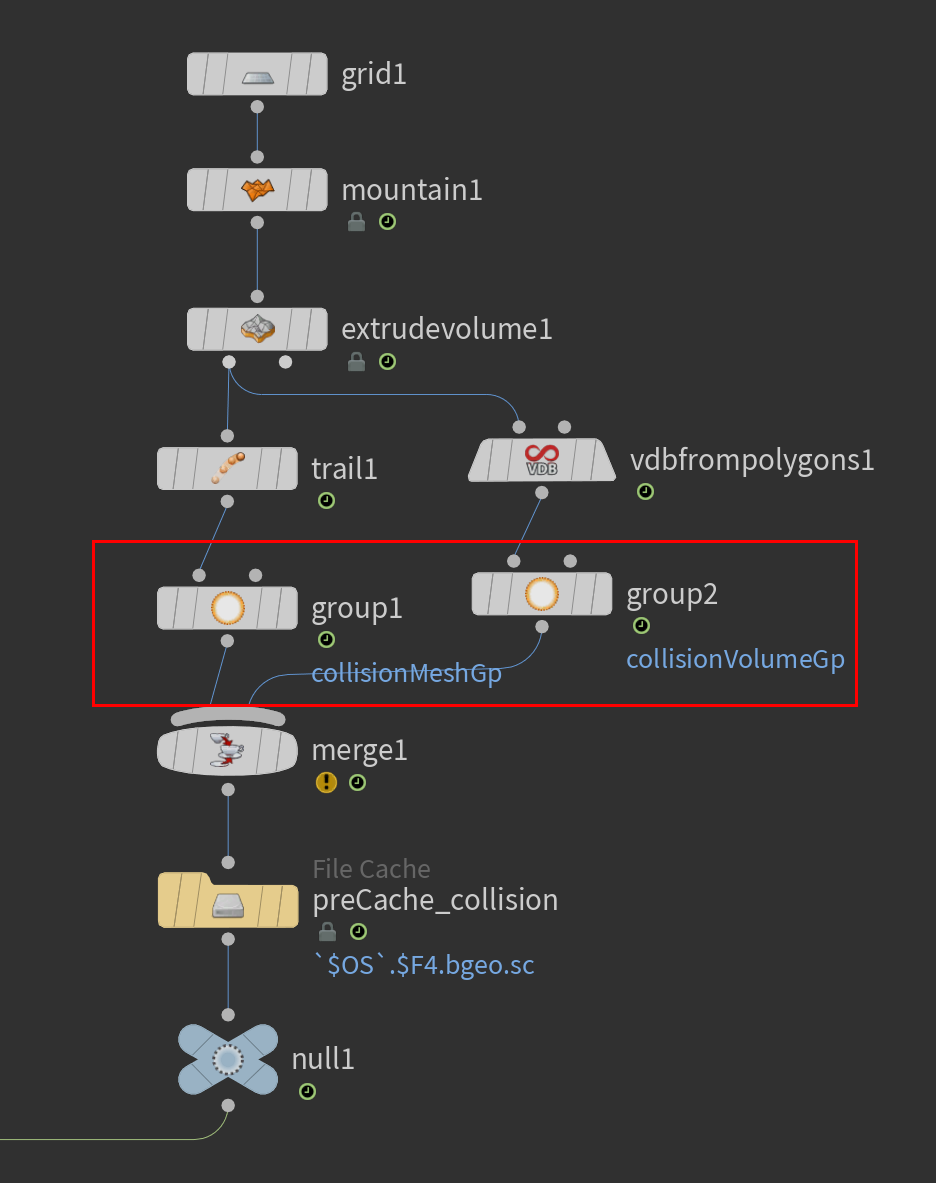Viewport: 936px width, 1183px height.
Task: Click the lock badge under mountain1
Action: 357,222
